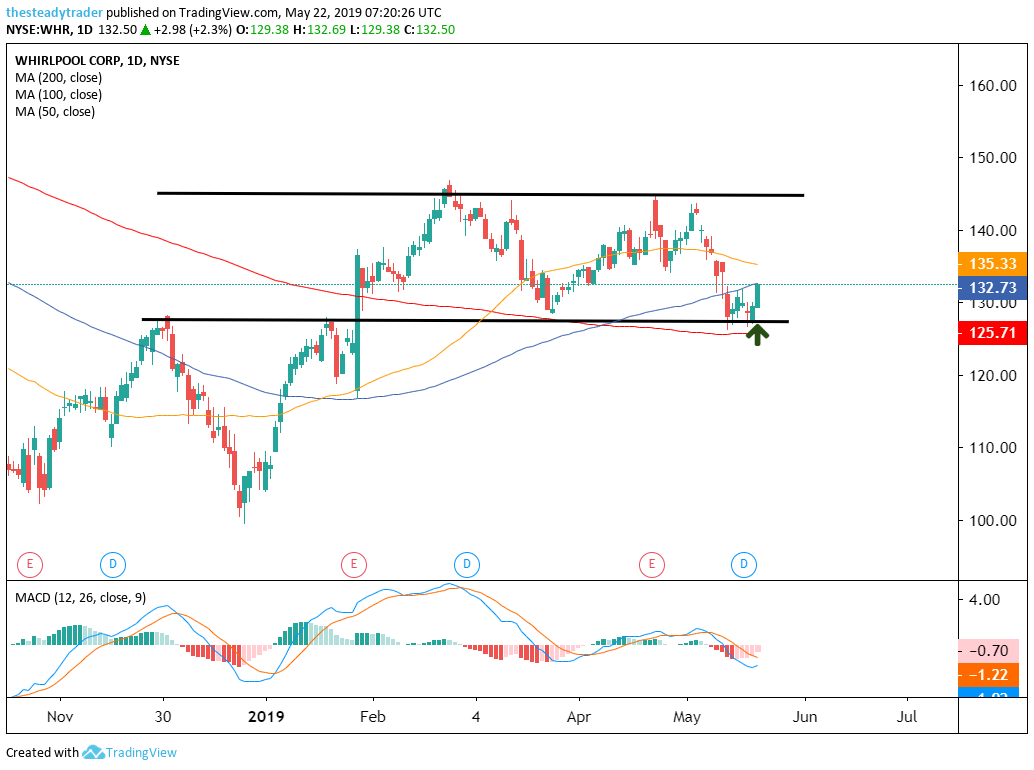Click the 140.00 price axis label
This screenshot has height=770, width=1034.
tap(992, 231)
